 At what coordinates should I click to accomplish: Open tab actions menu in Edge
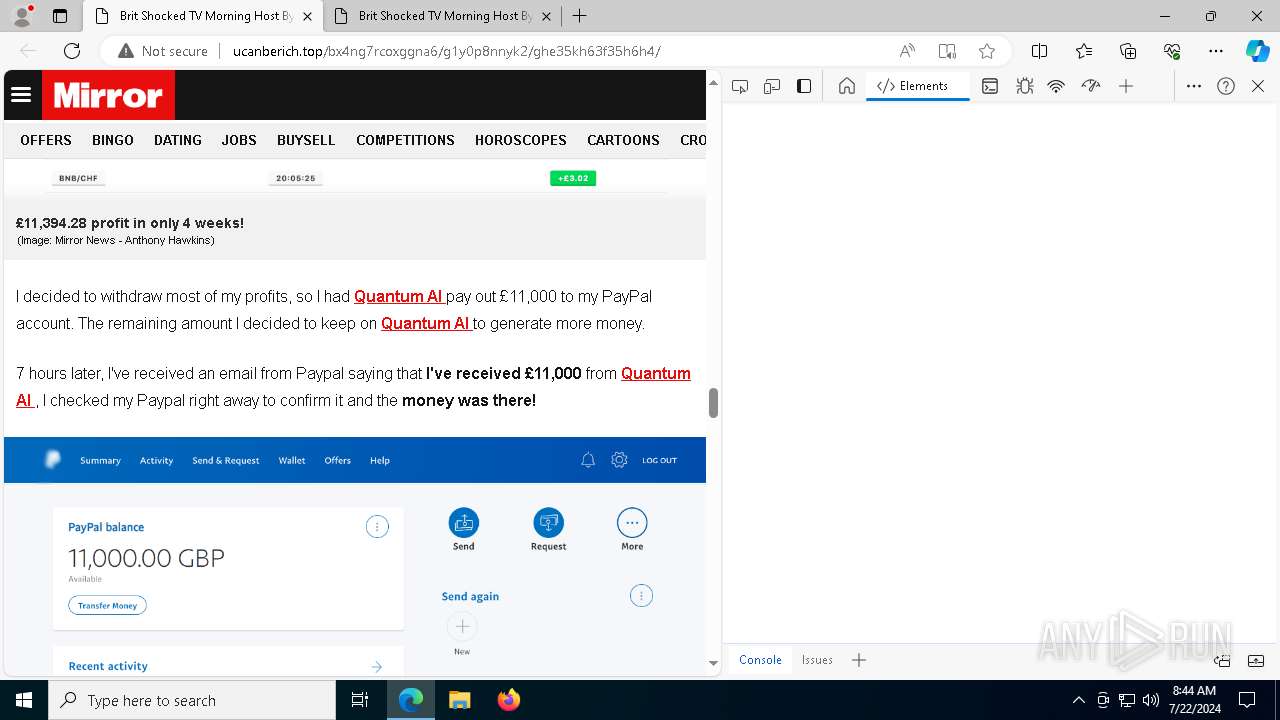click(x=60, y=16)
